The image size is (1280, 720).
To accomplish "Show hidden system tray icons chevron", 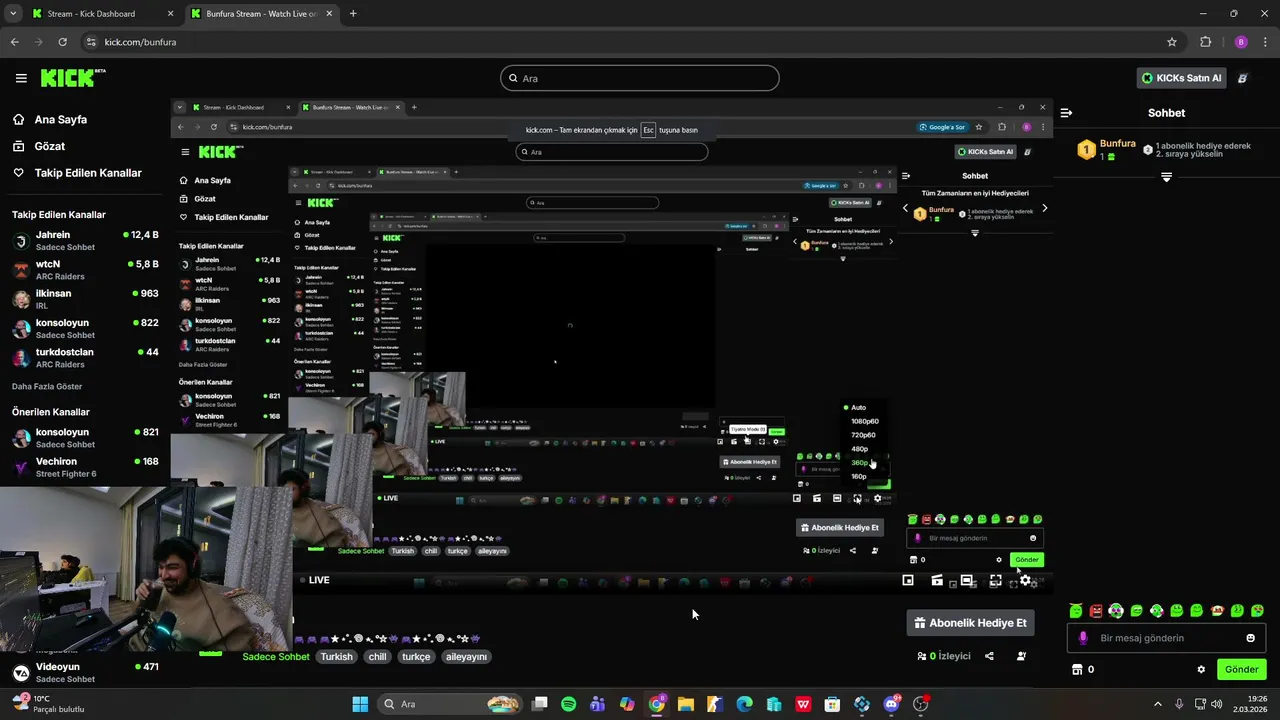I will tap(1158, 704).
